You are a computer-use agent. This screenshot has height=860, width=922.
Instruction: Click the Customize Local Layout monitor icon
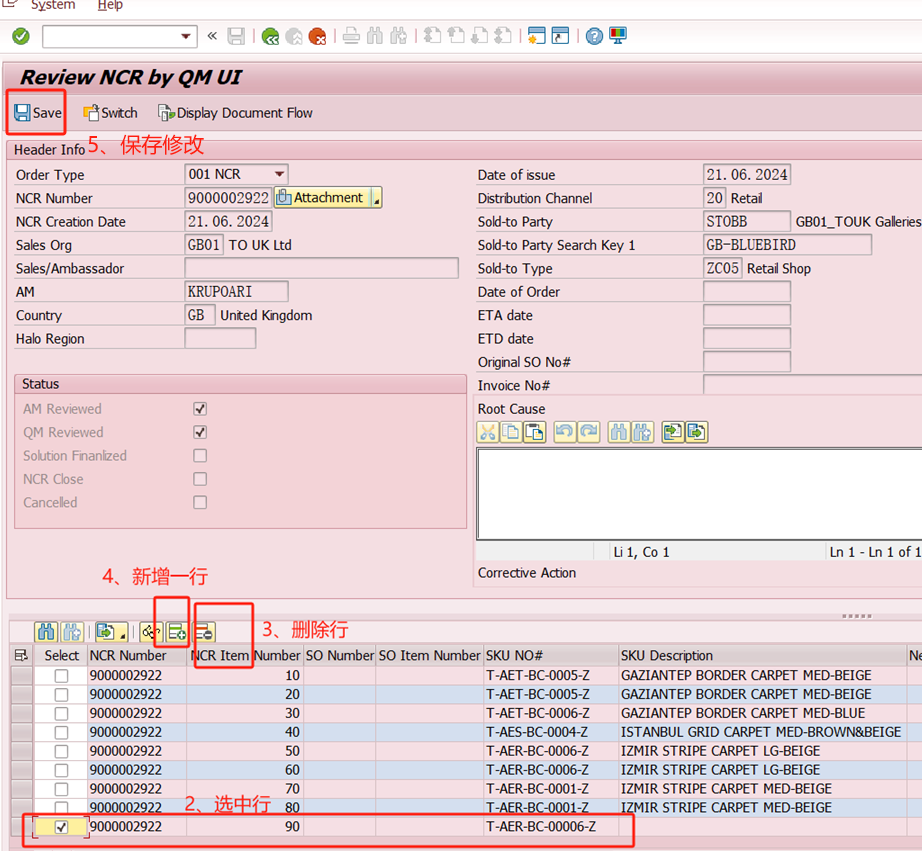pos(618,37)
